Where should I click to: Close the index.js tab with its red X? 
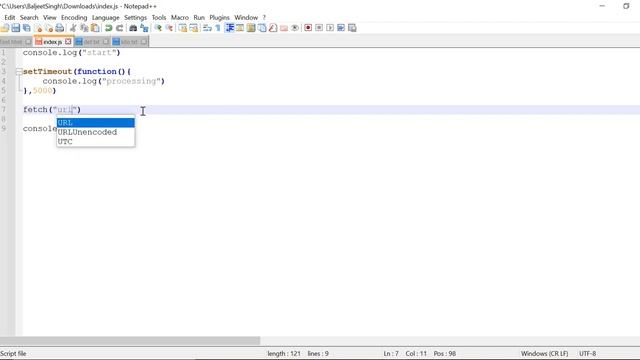(x=68, y=42)
